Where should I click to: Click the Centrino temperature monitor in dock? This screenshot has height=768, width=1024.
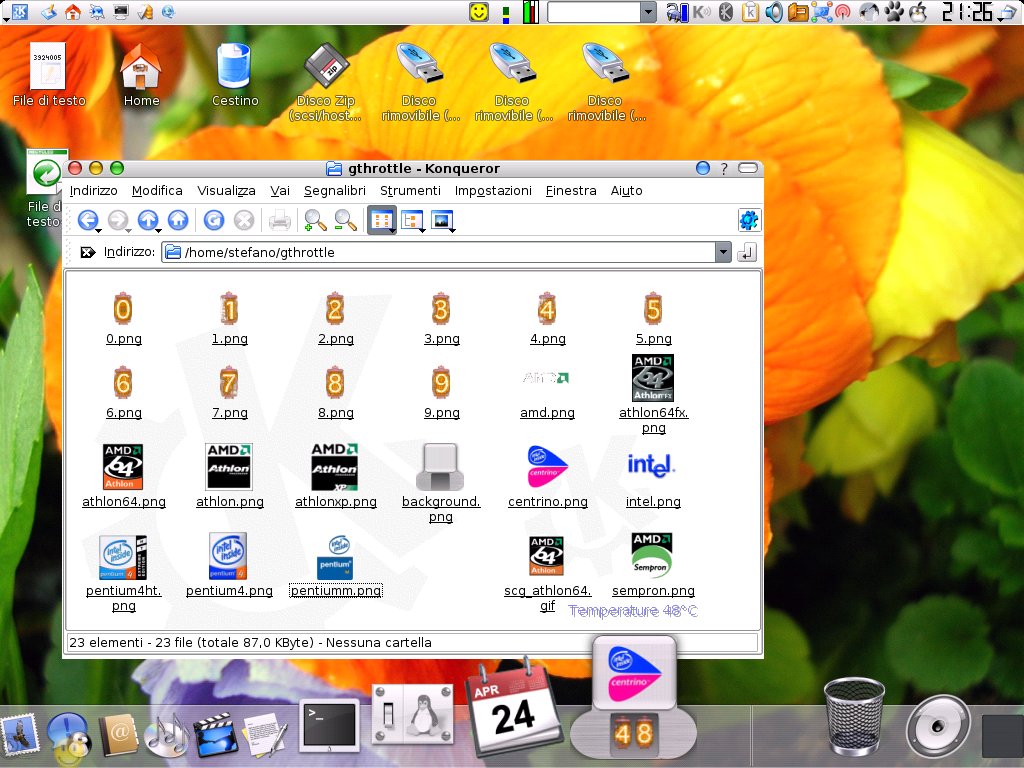coord(633,696)
